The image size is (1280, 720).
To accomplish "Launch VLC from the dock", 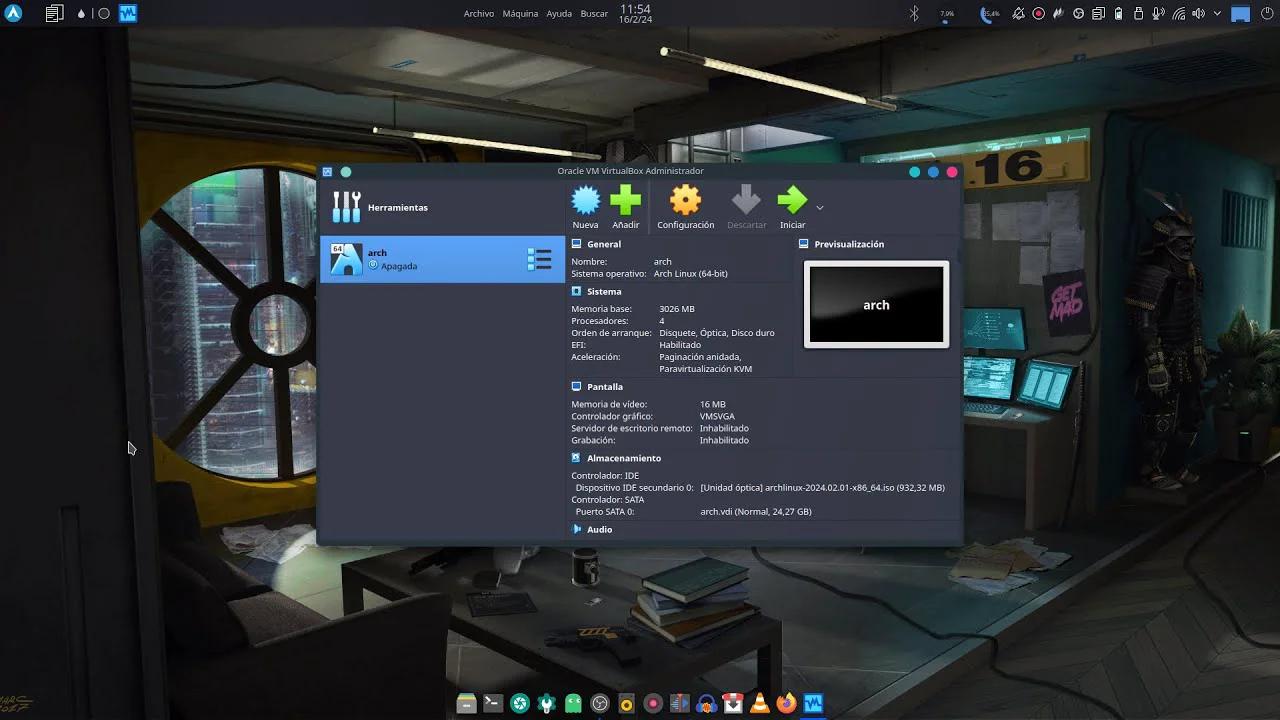I will tap(760, 703).
